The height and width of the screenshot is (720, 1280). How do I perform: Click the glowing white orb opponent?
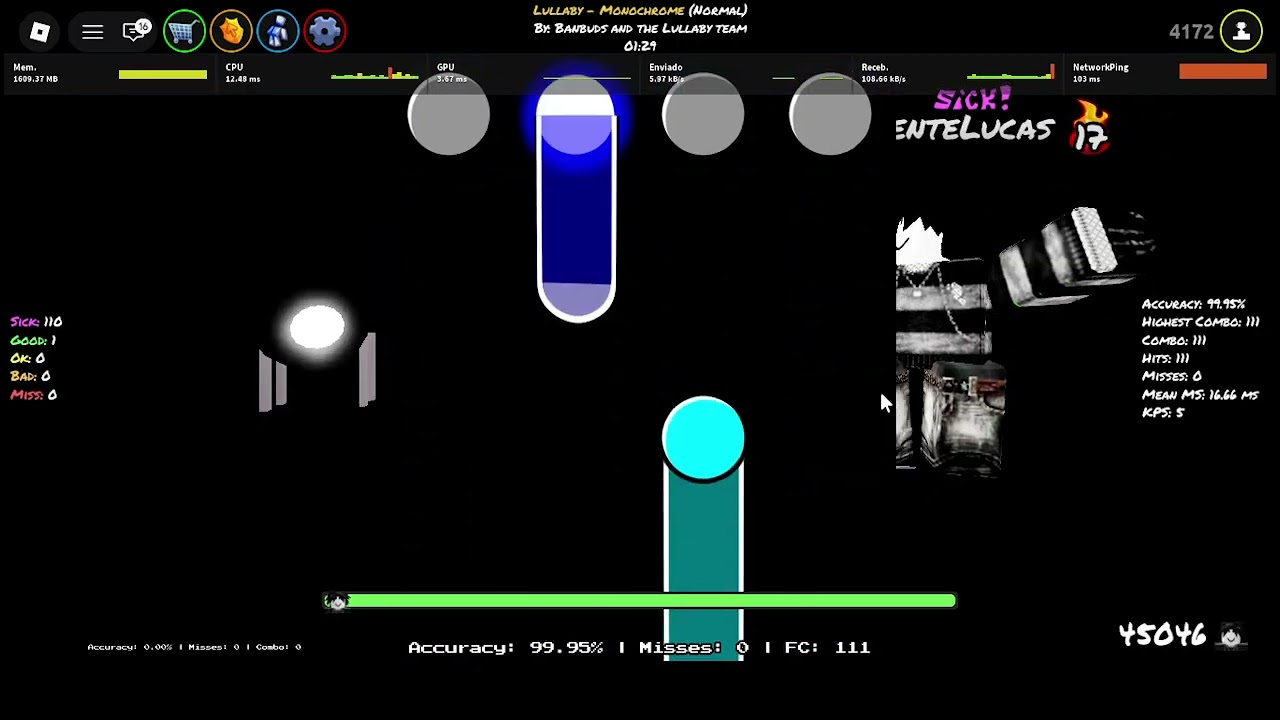pos(317,327)
